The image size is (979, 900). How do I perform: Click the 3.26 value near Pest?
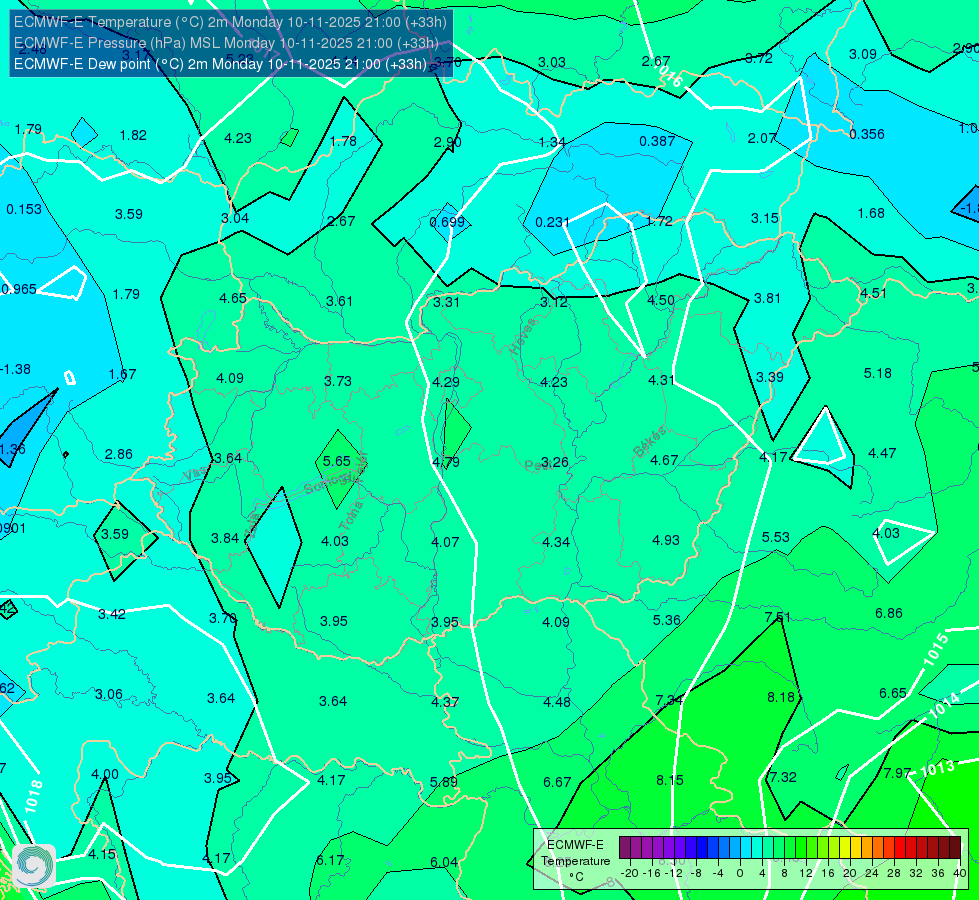pyautogui.click(x=554, y=462)
